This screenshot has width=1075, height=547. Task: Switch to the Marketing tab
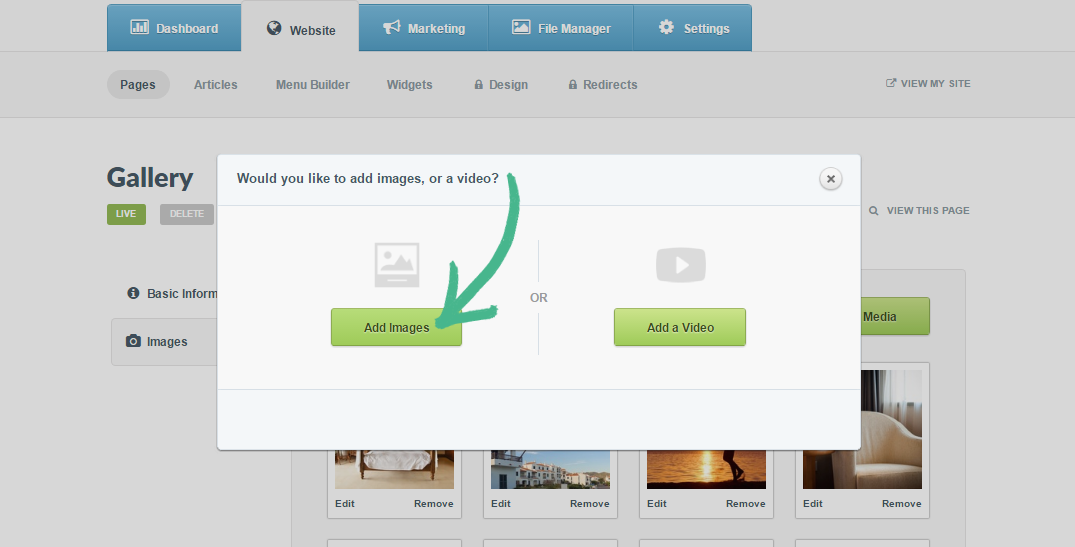tap(424, 28)
